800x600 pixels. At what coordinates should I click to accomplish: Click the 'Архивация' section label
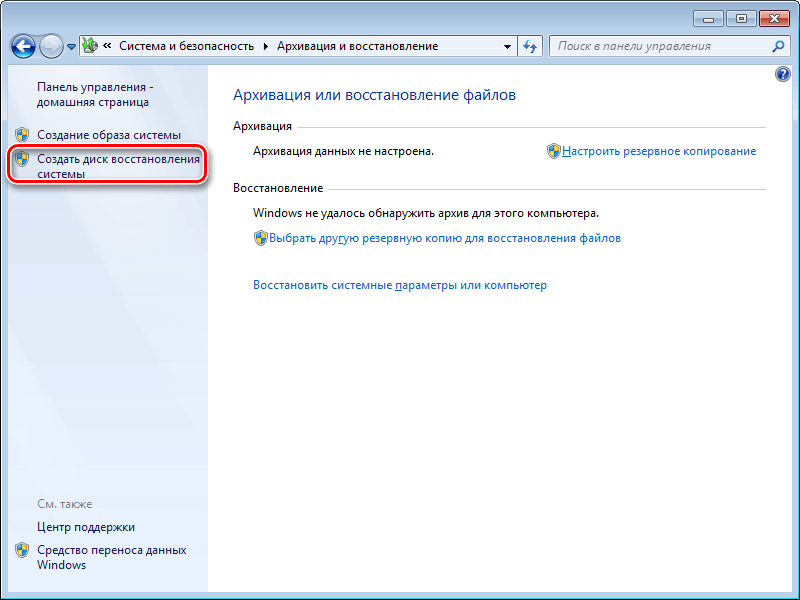point(262,126)
